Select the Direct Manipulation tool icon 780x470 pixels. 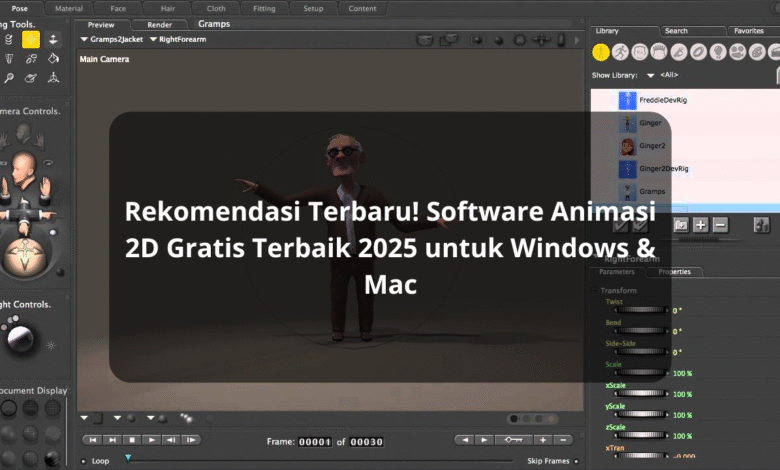click(53, 78)
